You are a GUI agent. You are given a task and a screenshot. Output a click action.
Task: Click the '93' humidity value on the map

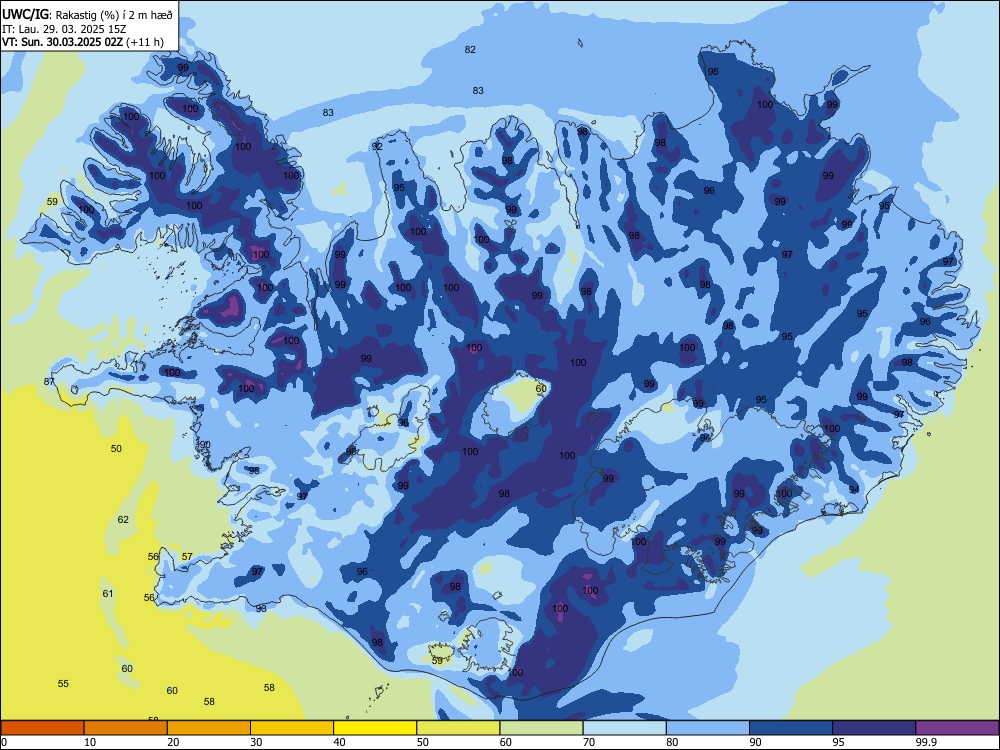coord(261,608)
